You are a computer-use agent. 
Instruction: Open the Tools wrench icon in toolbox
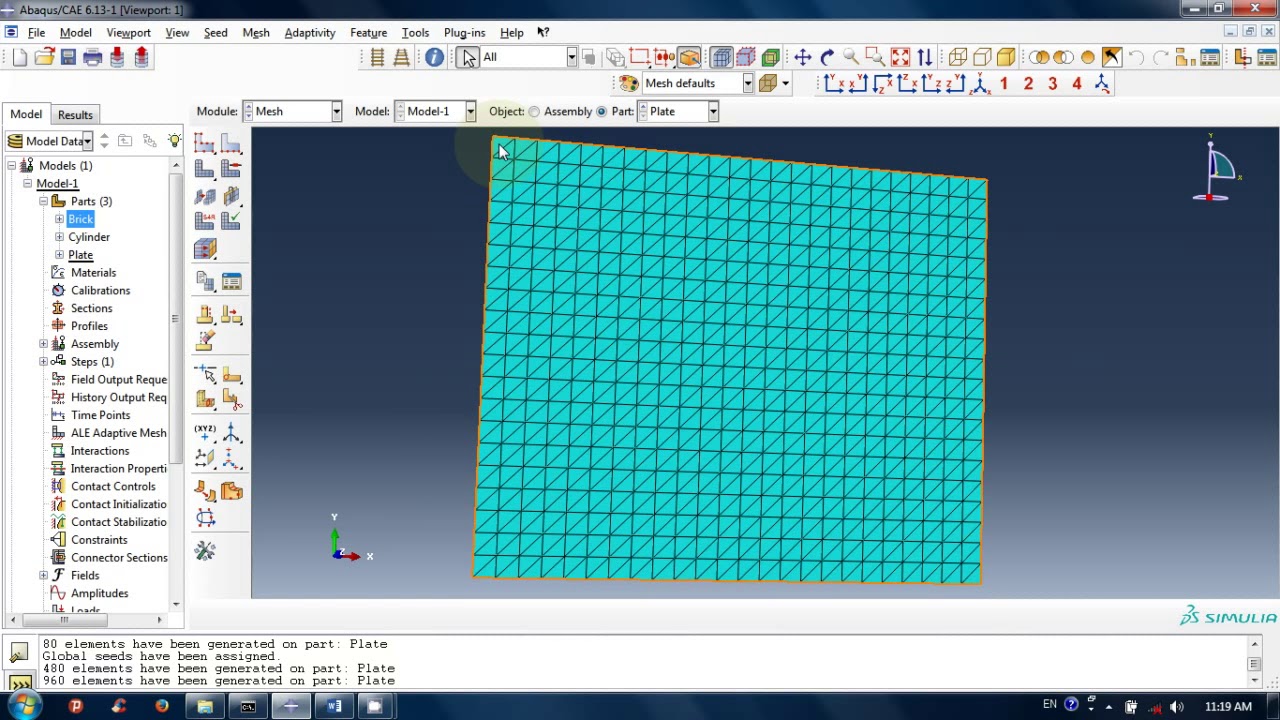(x=205, y=551)
